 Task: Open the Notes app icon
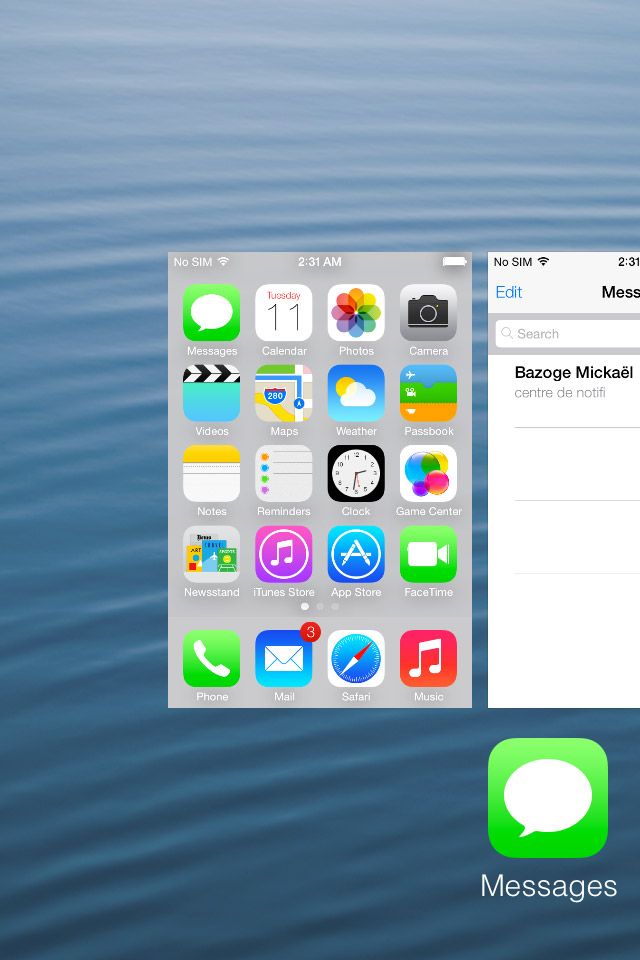[211, 473]
